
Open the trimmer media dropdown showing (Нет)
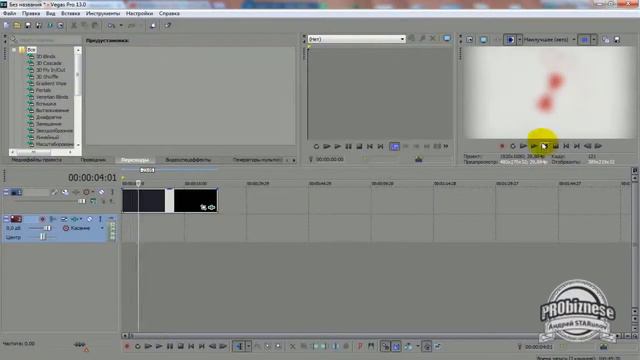click(356, 39)
